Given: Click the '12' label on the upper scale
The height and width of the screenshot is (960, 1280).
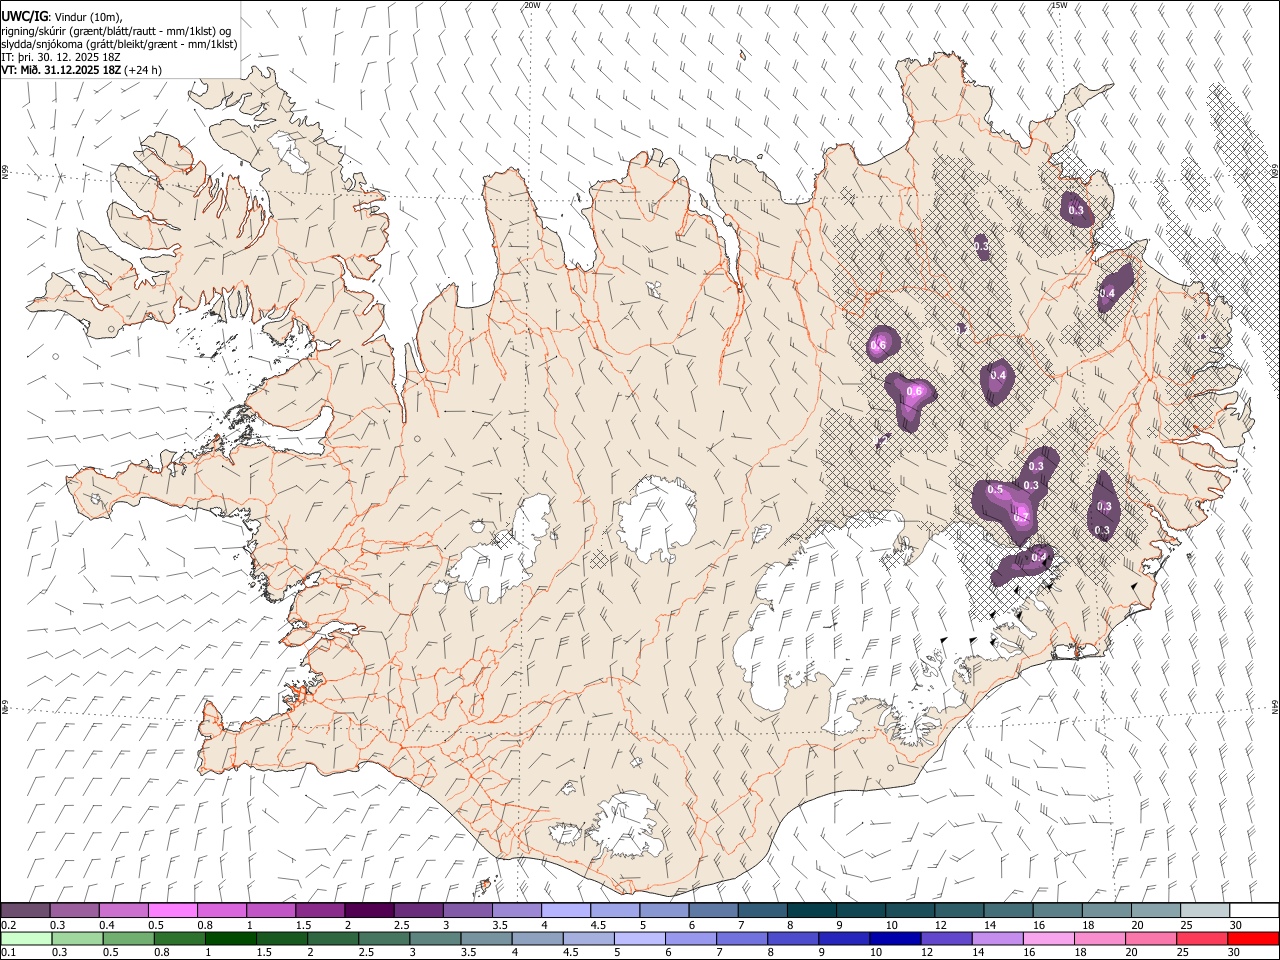Looking at the screenshot, I should (940, 925).
